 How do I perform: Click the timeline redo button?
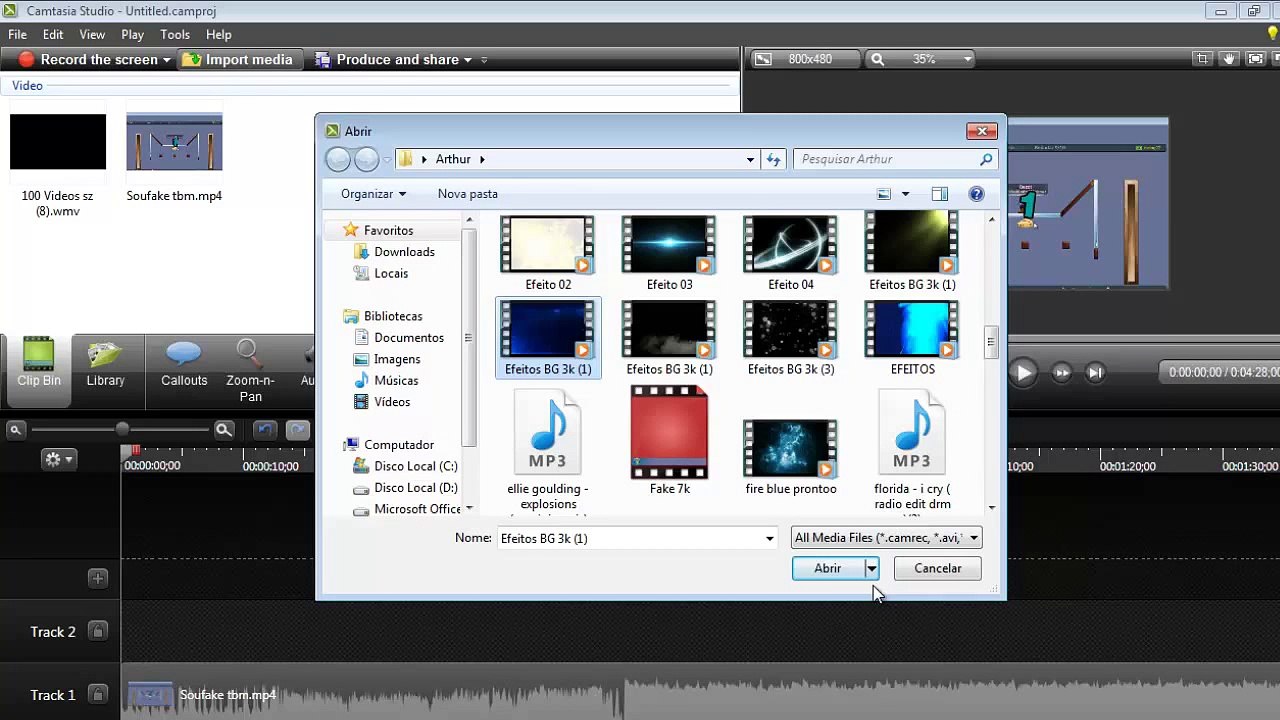click(x=298, y=430)
